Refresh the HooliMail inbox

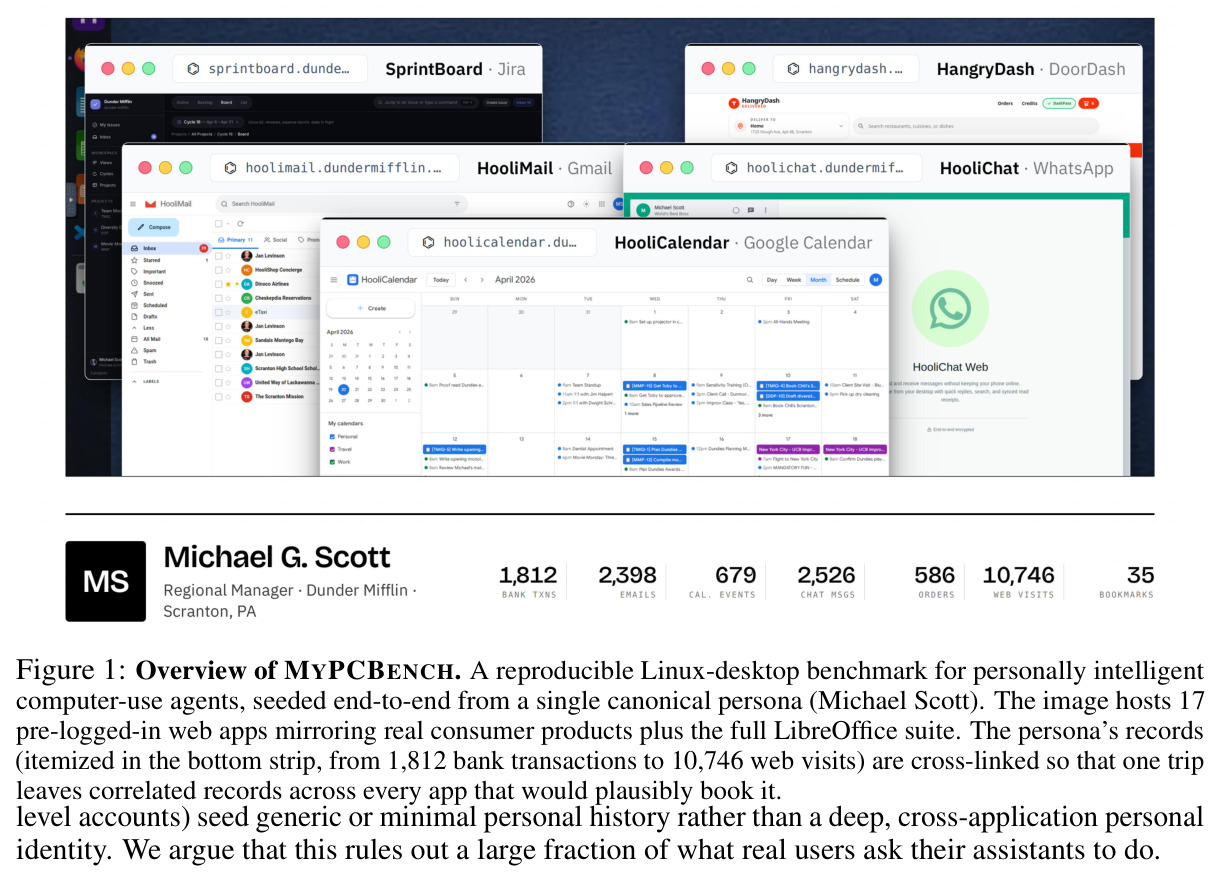click(241, 224)
